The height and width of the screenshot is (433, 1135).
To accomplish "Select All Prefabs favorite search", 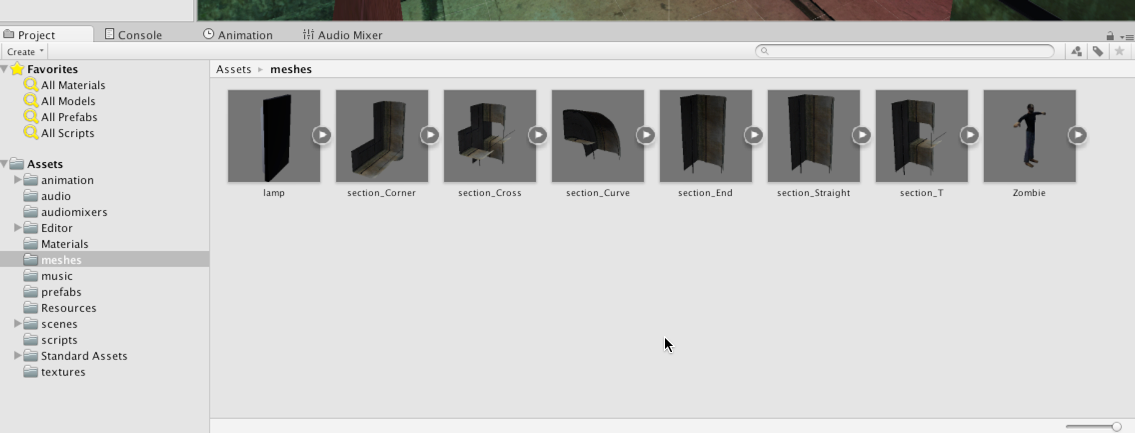I will coord(69,117).
